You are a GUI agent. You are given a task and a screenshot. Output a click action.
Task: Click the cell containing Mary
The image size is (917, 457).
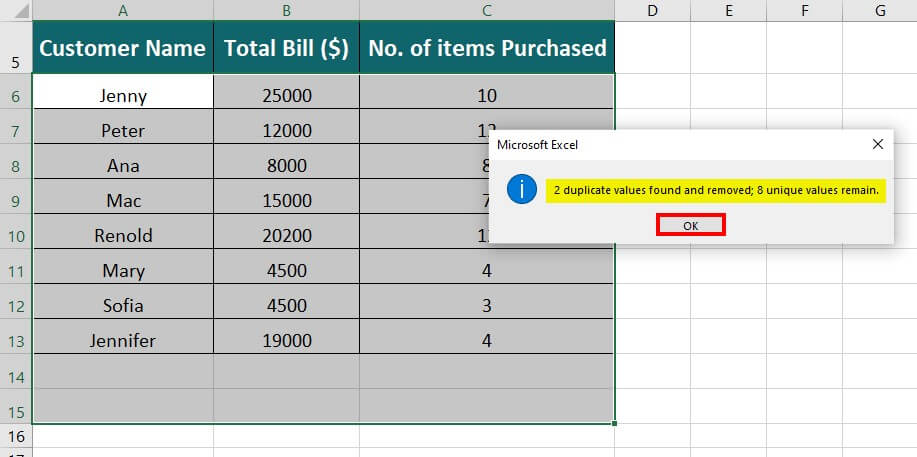pyautogui.click(x=123, y=267)
